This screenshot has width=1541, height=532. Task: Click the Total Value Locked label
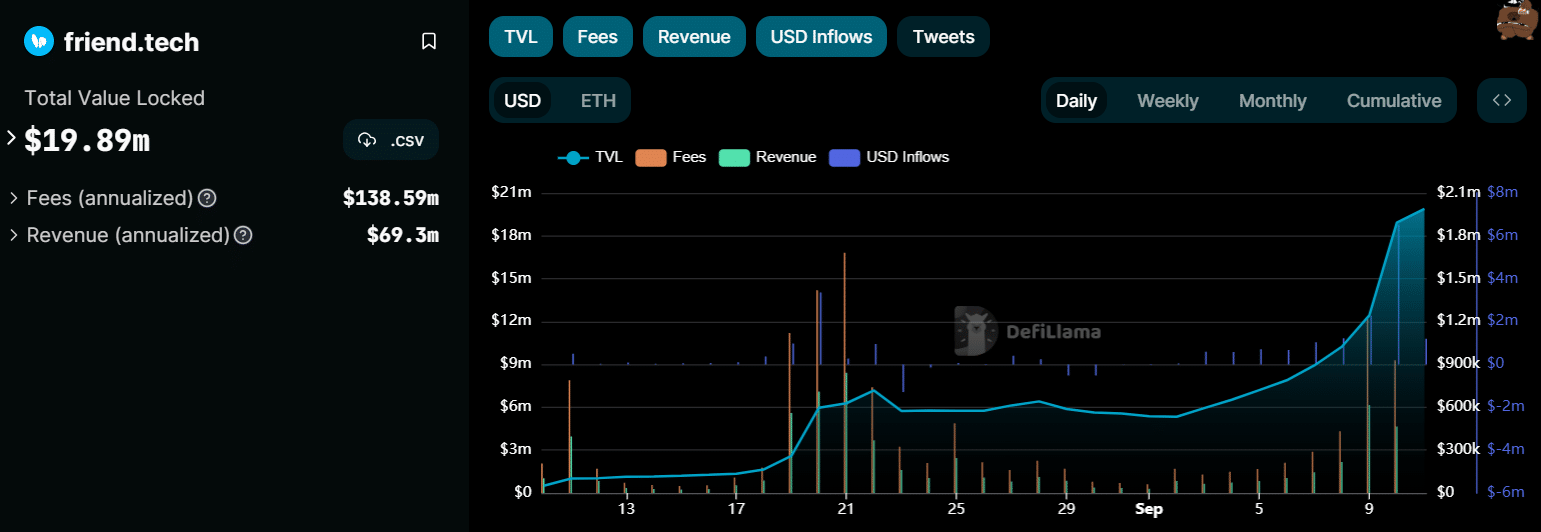[x=115, y=98]
